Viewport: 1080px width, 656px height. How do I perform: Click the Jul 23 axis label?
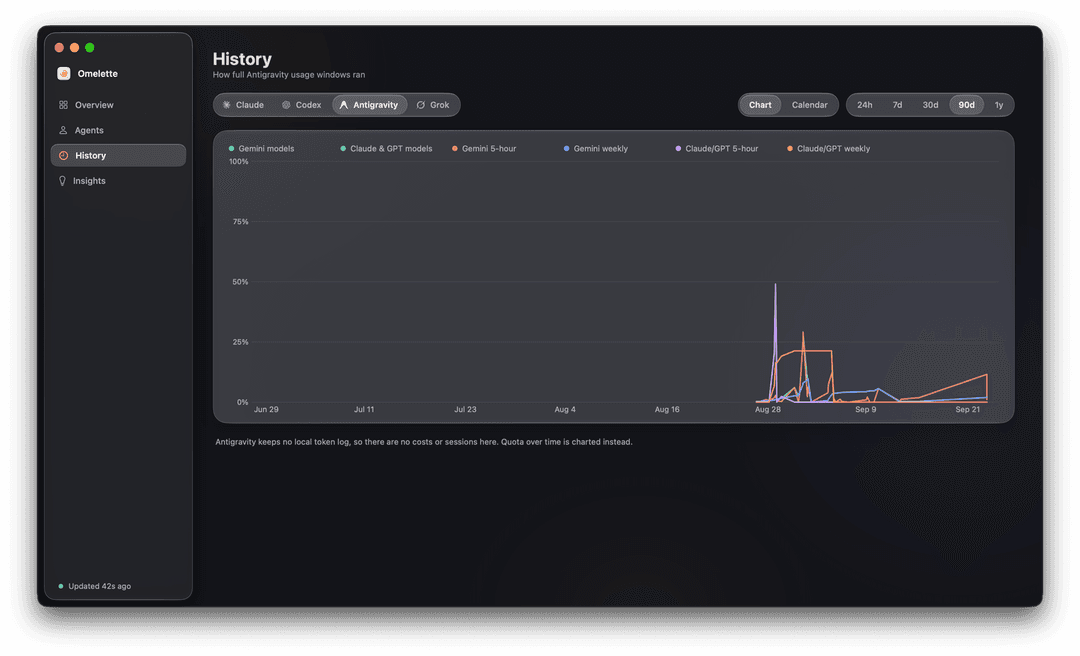465,409
